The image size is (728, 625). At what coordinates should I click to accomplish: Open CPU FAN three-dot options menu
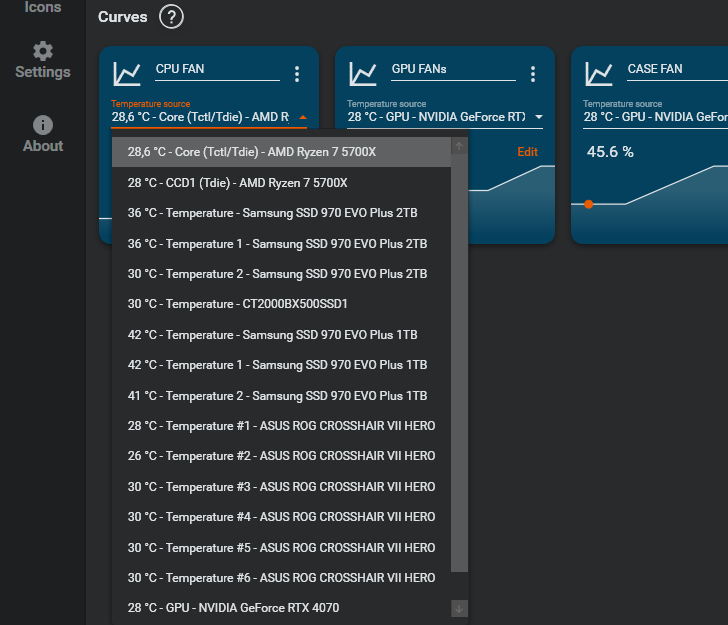coord(297,74)
